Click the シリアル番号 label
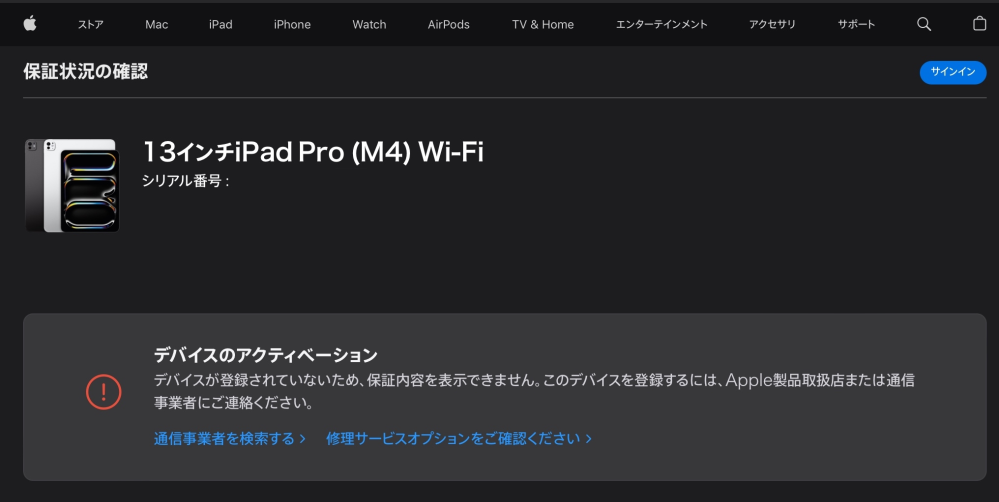 (185, 181)
